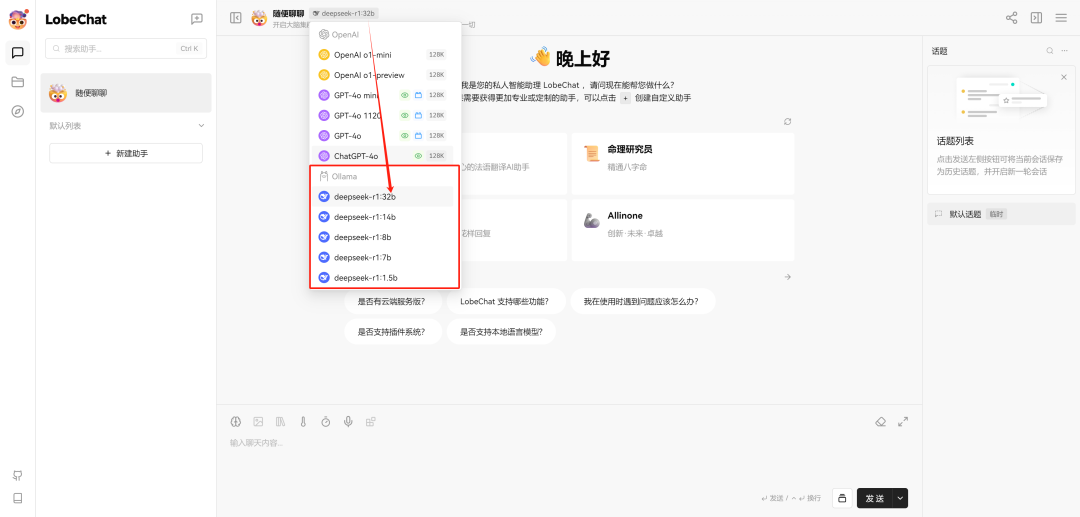This screenshot has width=1080, height=517.
Task: Click the 新建助手 button
Action: [126, 154]
